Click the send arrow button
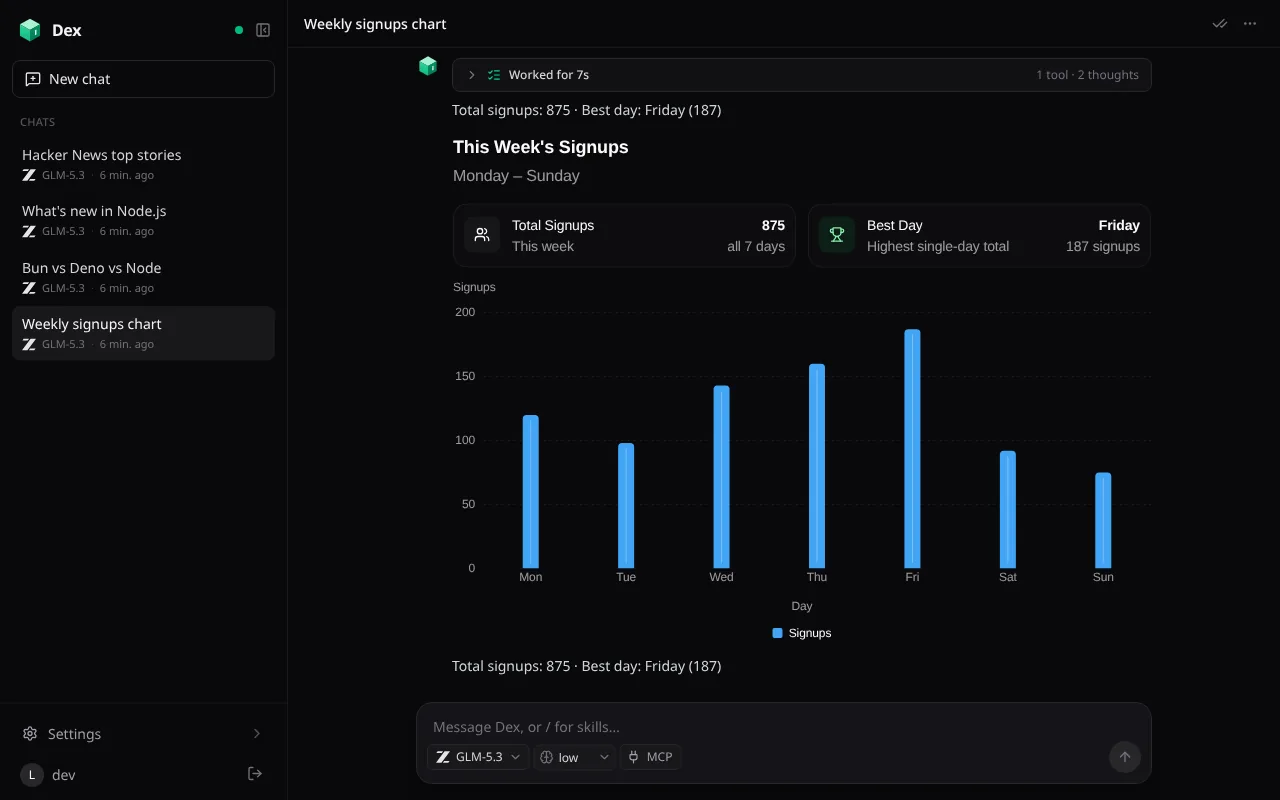 [x=1125, y=757]
